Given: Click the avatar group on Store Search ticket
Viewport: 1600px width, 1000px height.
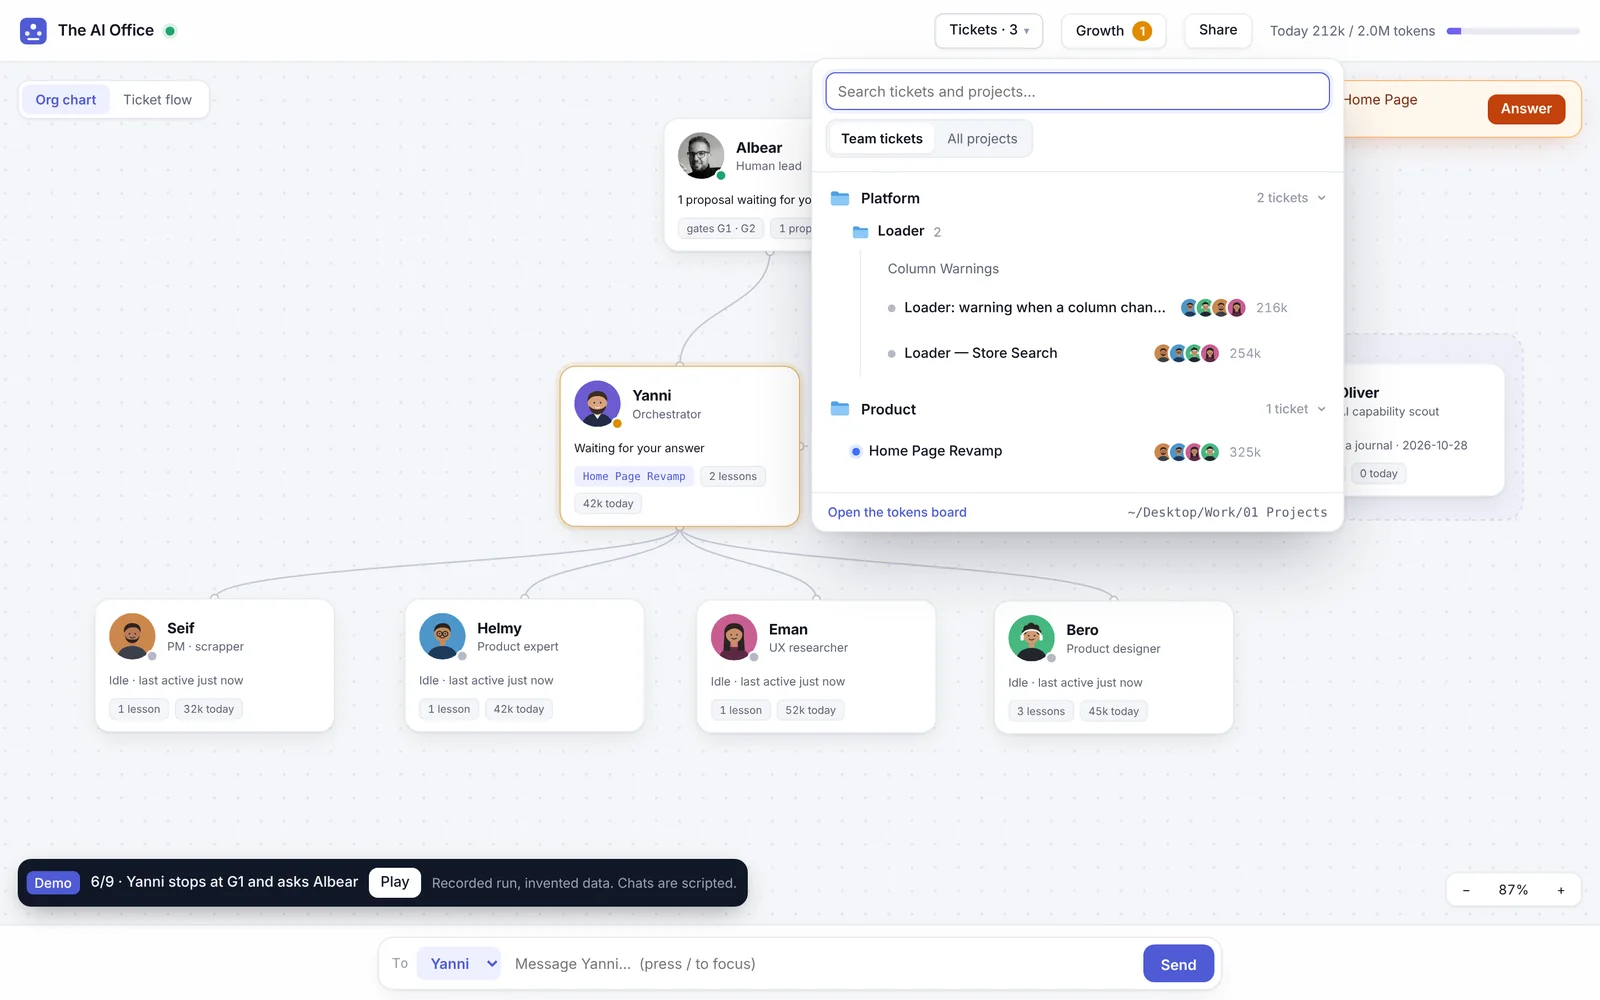Looking at the screenshot, I should click(x=1186, y=353).
